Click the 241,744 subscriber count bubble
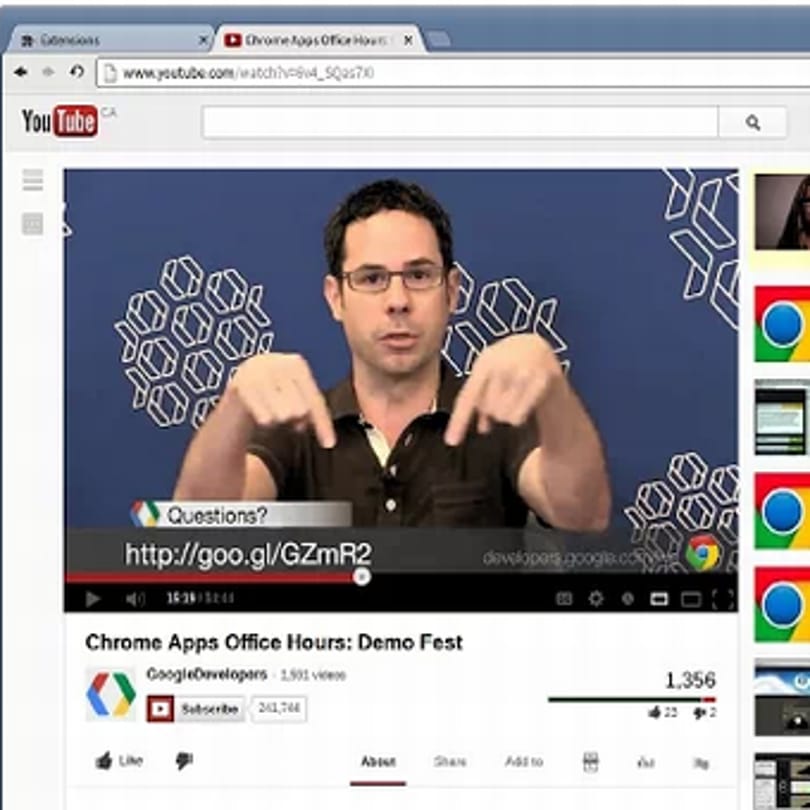810x810 pixels. coord(279,708)
